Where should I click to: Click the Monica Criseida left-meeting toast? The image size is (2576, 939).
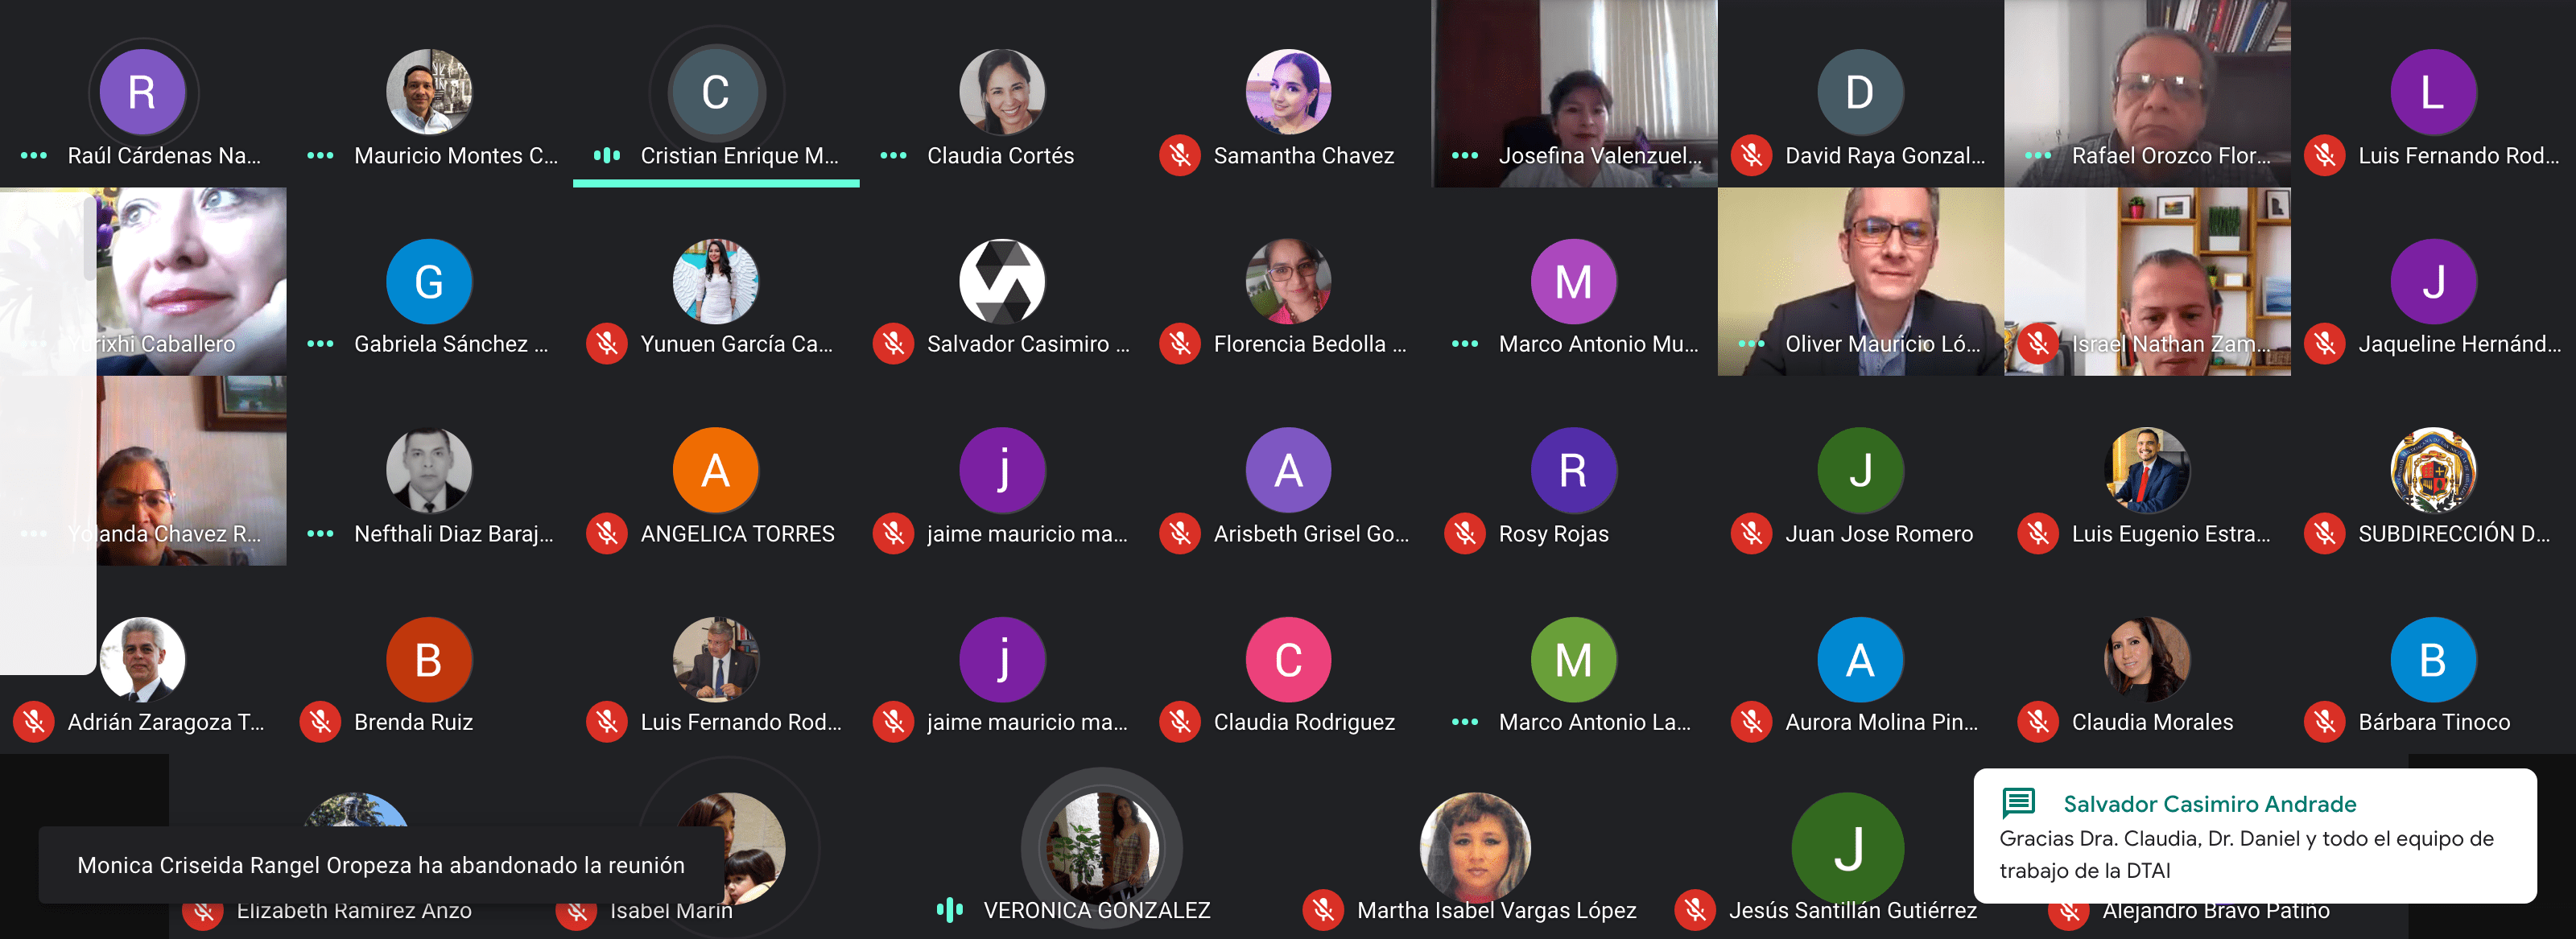(380, 865)
